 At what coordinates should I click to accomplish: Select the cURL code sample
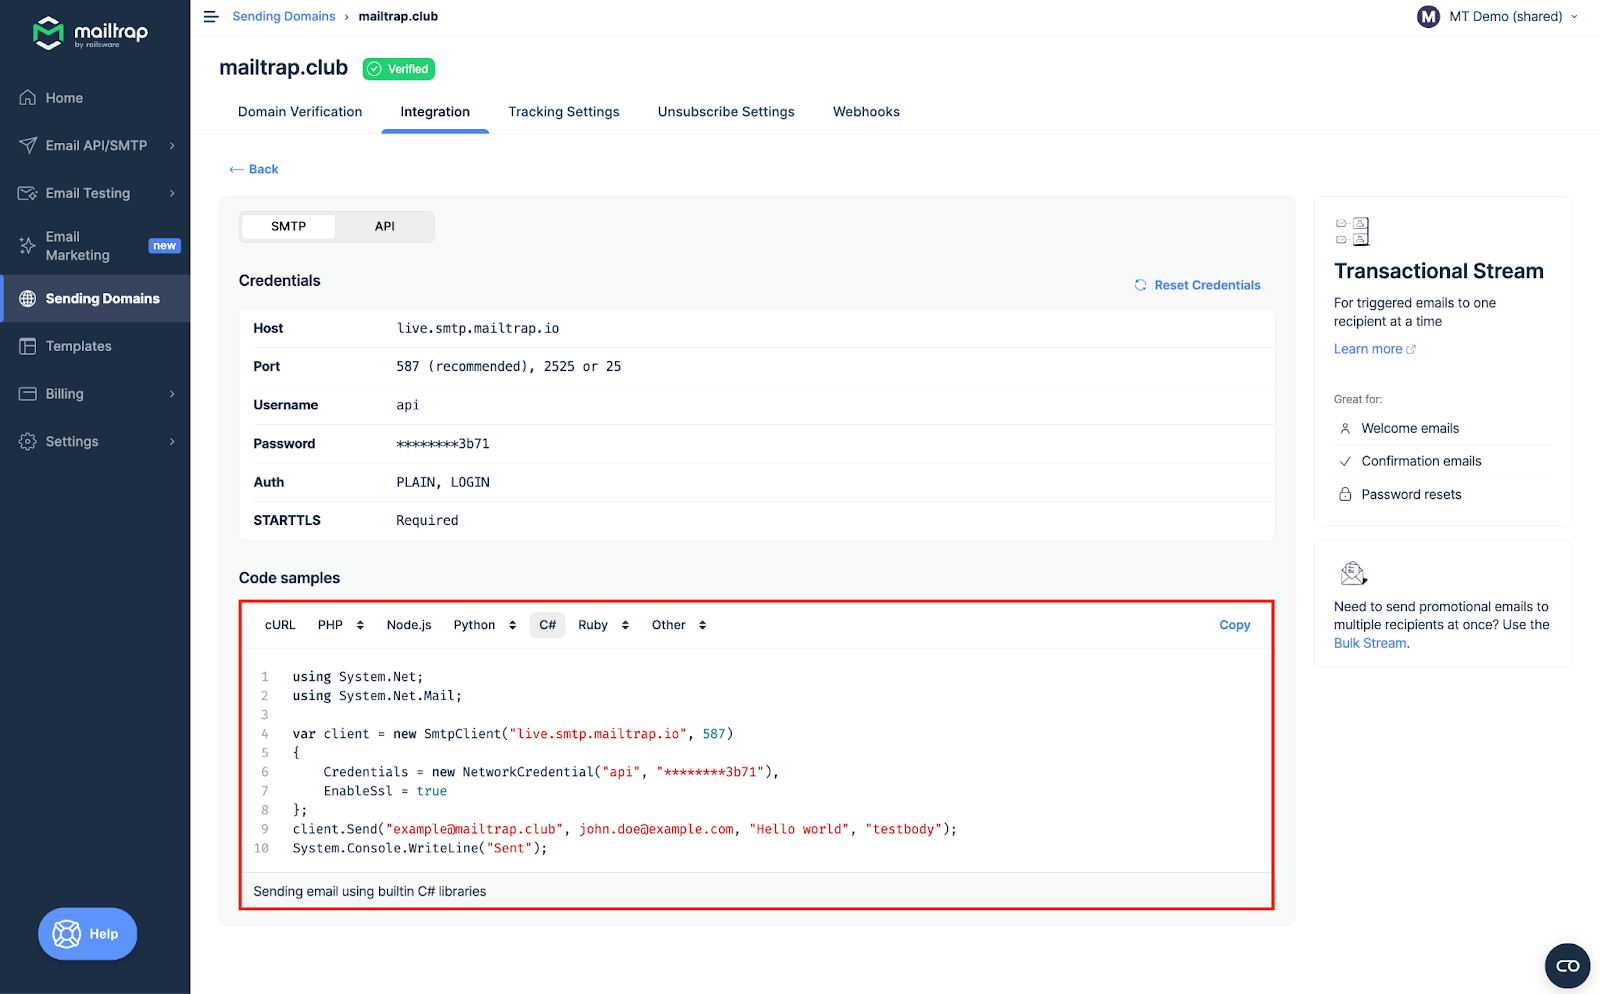(280, 625)
